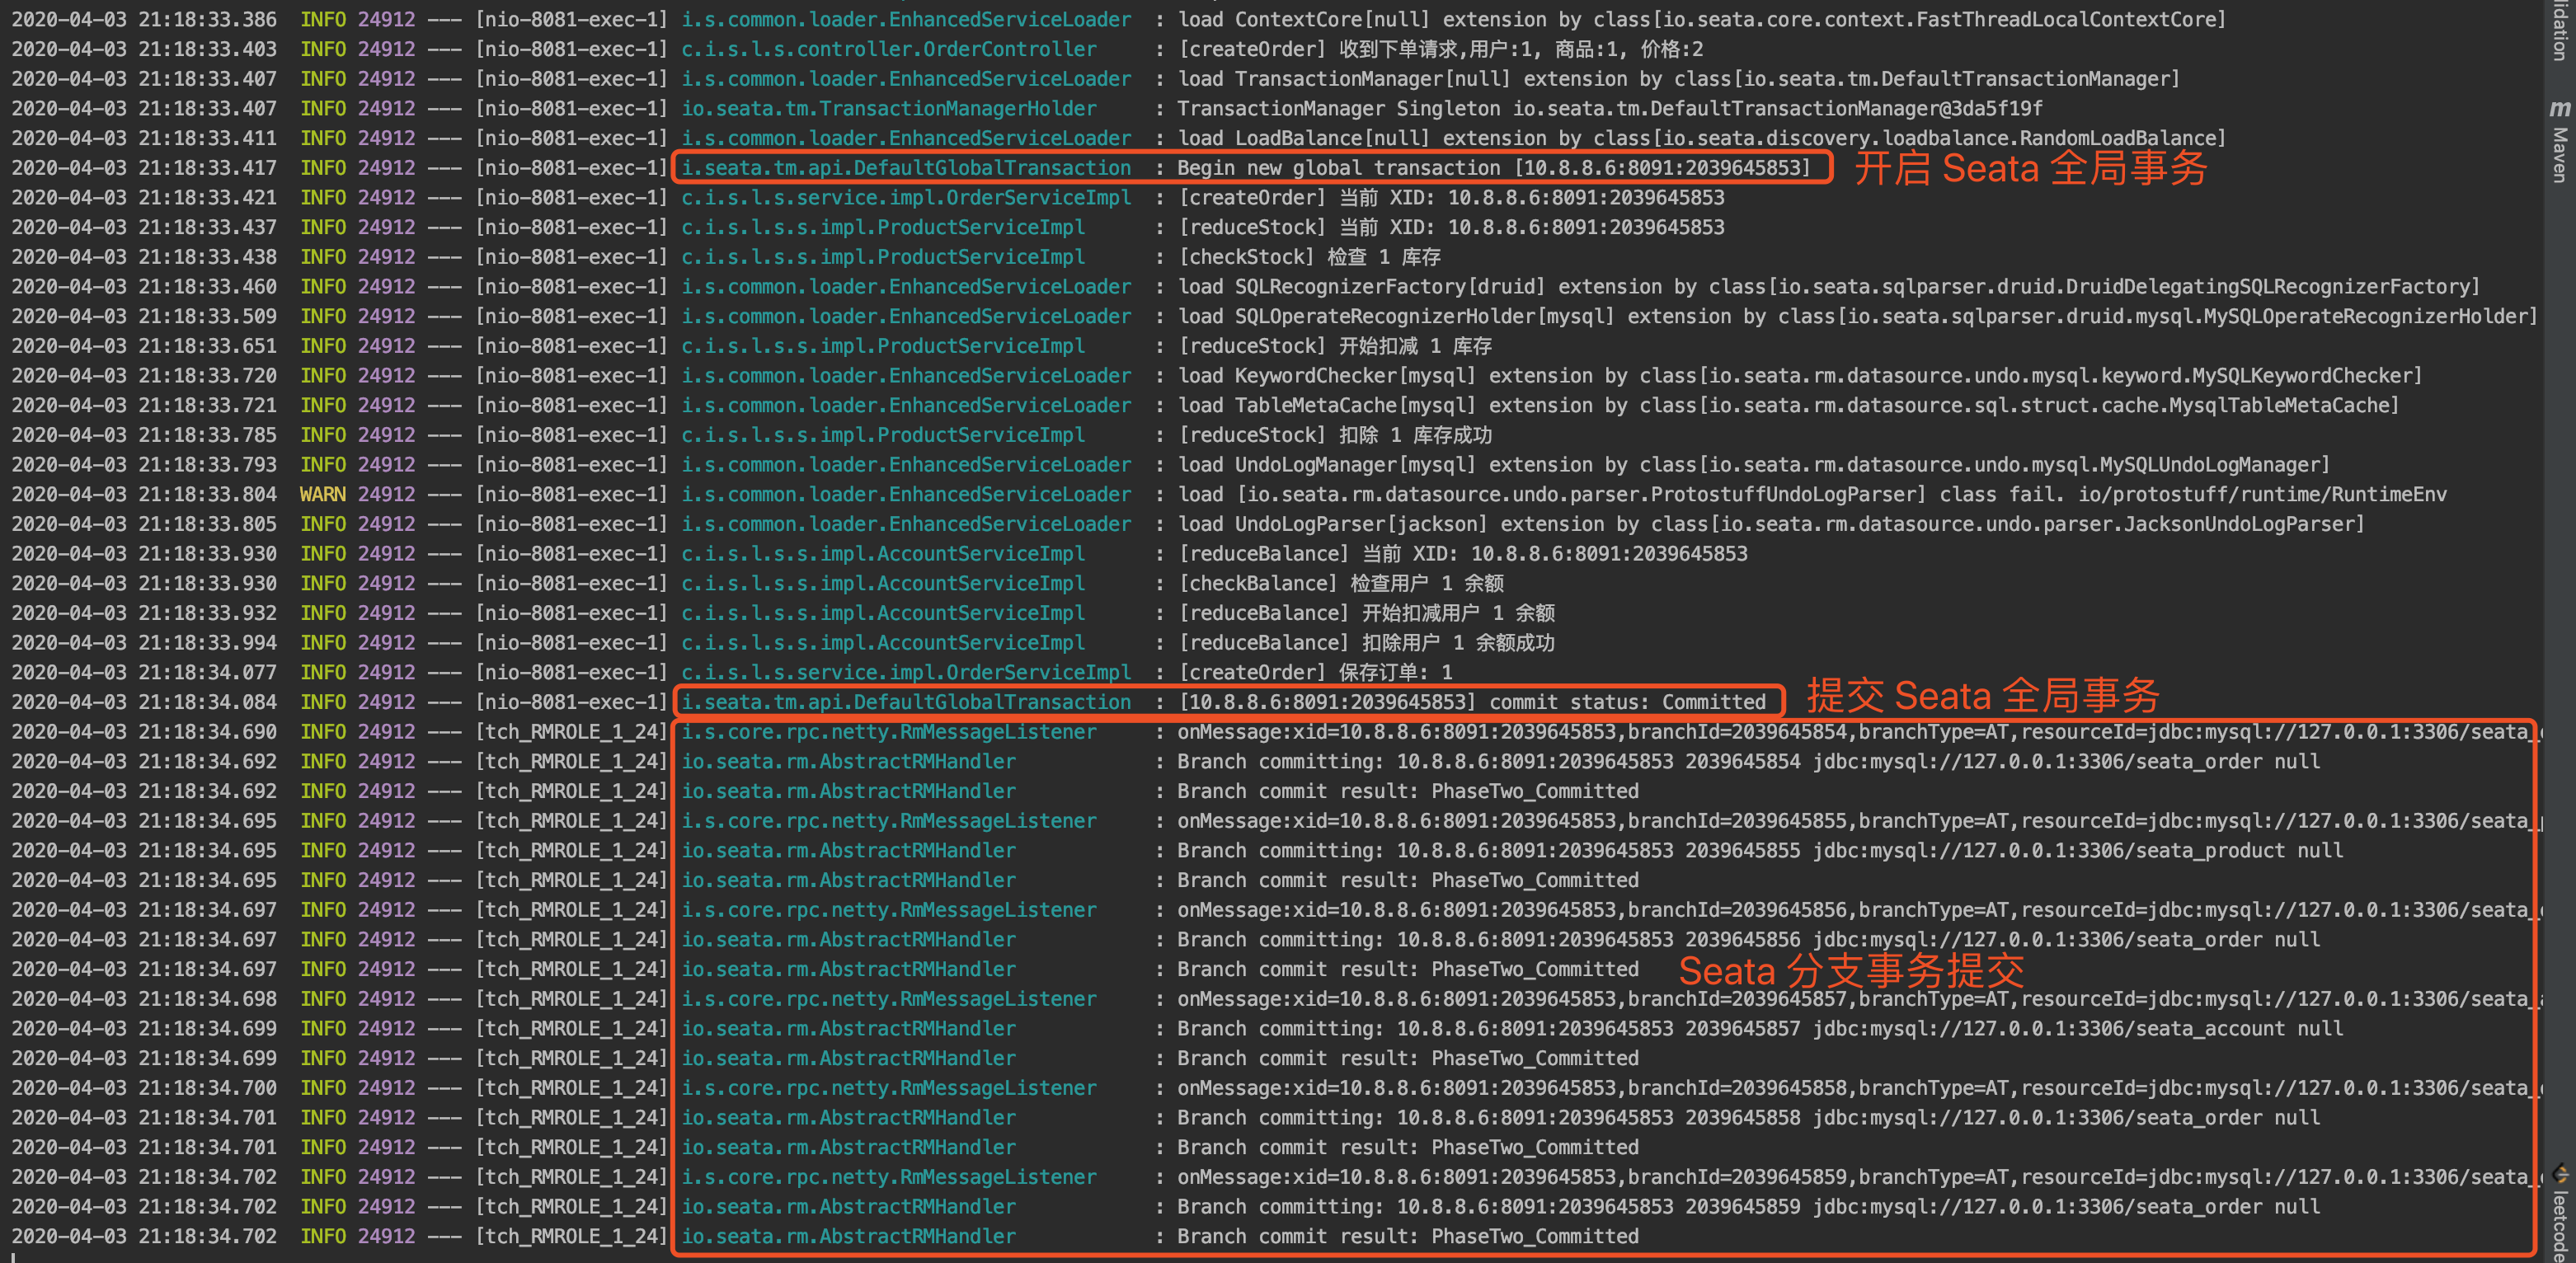Open OrderServiceImpl link on '保存订单: 1' line
This screenshot has height=1263, width=2576.
click(x=905, y=672)
